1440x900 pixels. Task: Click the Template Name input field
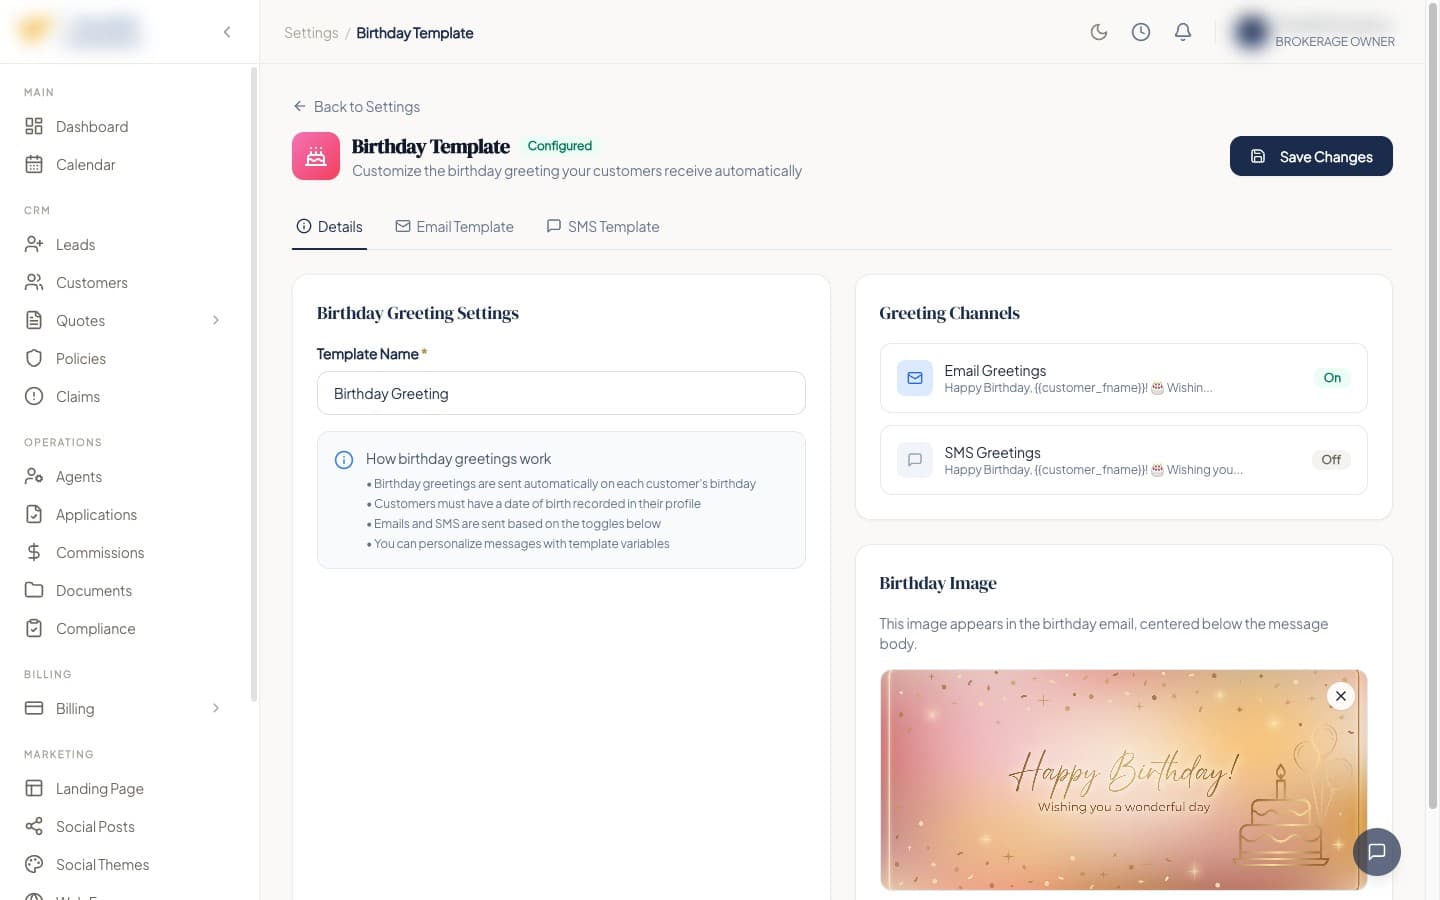[x=561, y=393]
